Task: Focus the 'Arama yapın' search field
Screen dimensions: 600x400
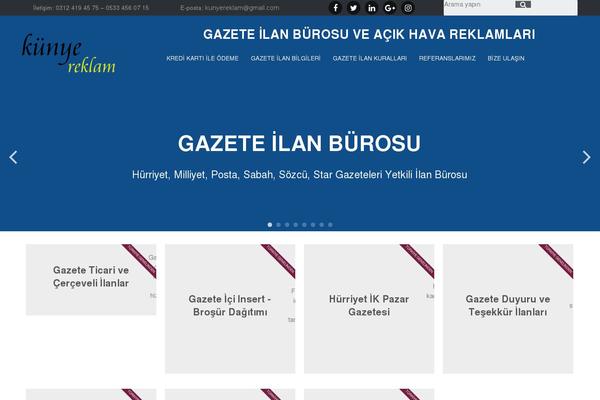Action: coord(479,5)
